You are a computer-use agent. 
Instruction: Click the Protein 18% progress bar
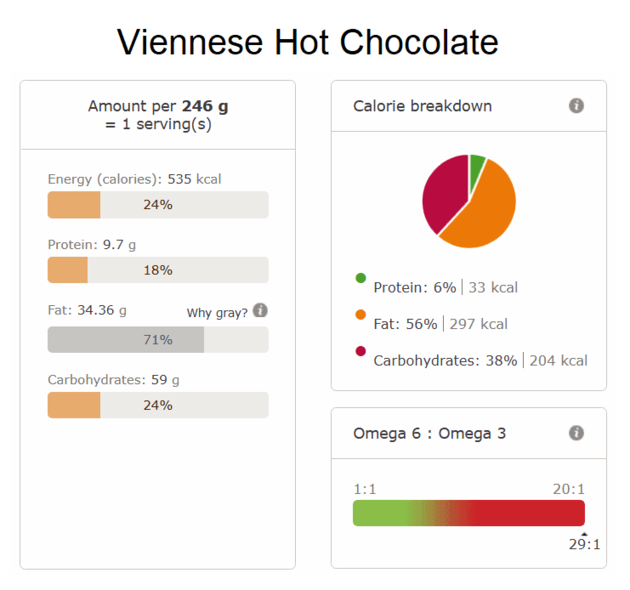(158, 270)
